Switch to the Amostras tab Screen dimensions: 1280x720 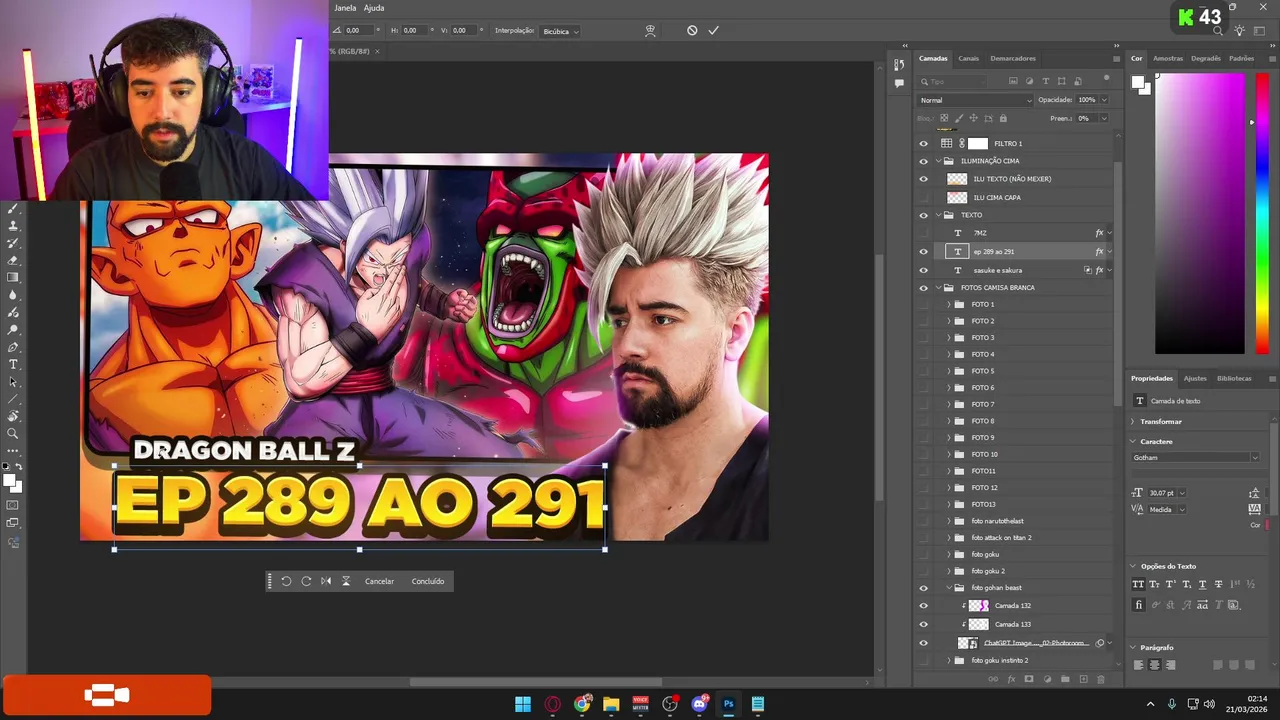tap(1168, 58)
